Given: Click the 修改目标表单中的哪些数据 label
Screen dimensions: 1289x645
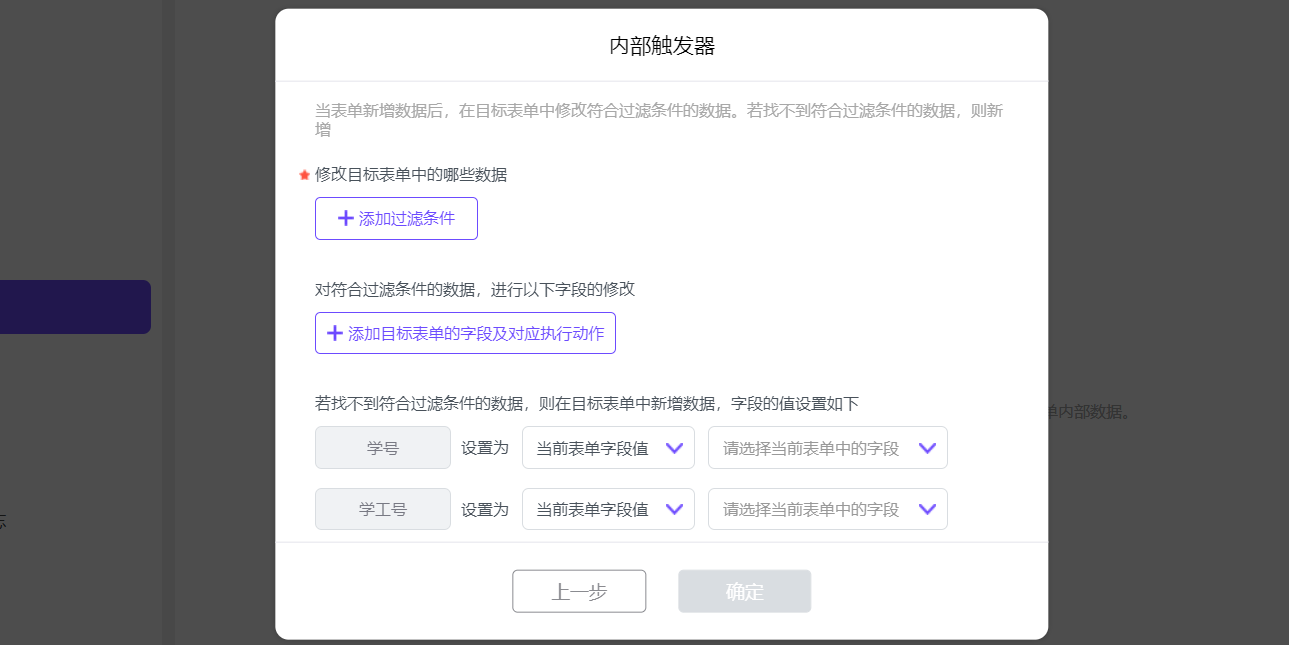Looking at the screenshot, I should pos(411,175).
